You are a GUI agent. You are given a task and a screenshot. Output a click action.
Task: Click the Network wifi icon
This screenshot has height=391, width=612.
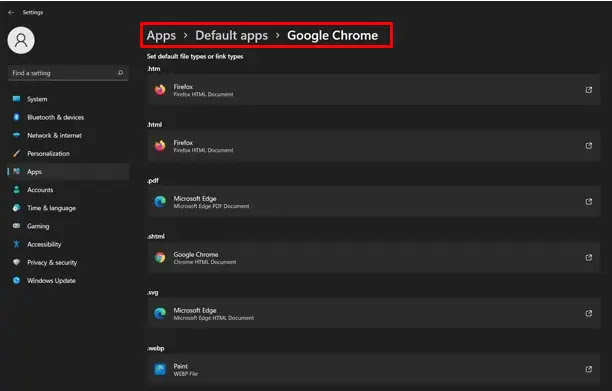click(x=16, y=135)
